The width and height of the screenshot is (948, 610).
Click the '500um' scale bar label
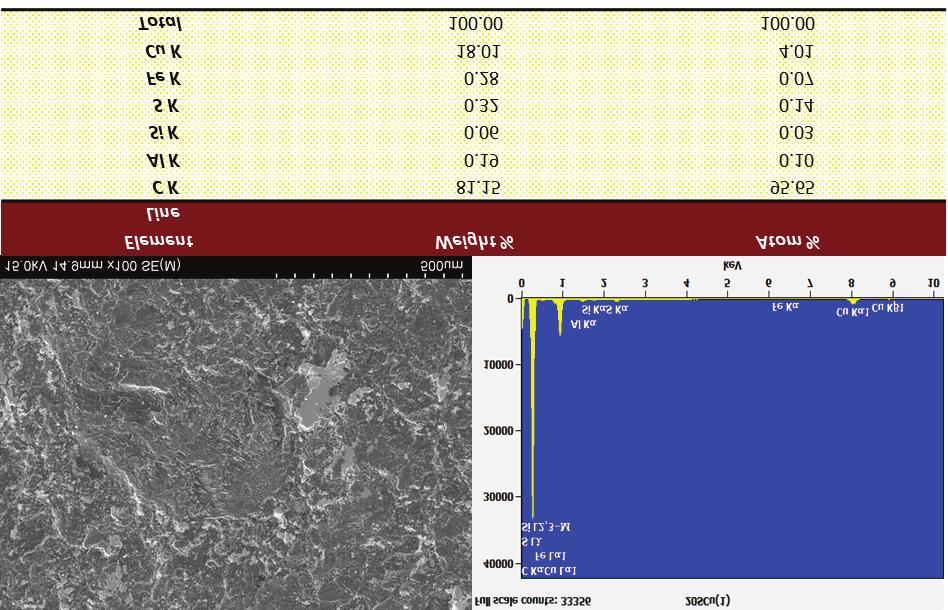click(x=442, y=265)
